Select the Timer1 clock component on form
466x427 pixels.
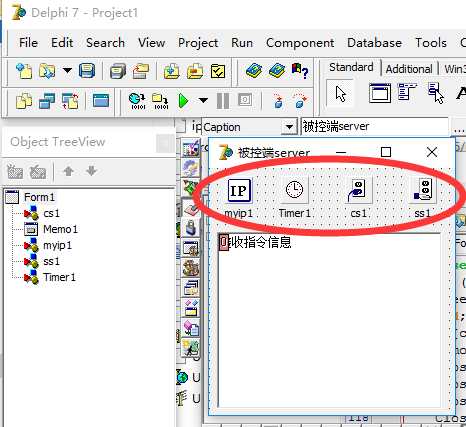point(295,190)
